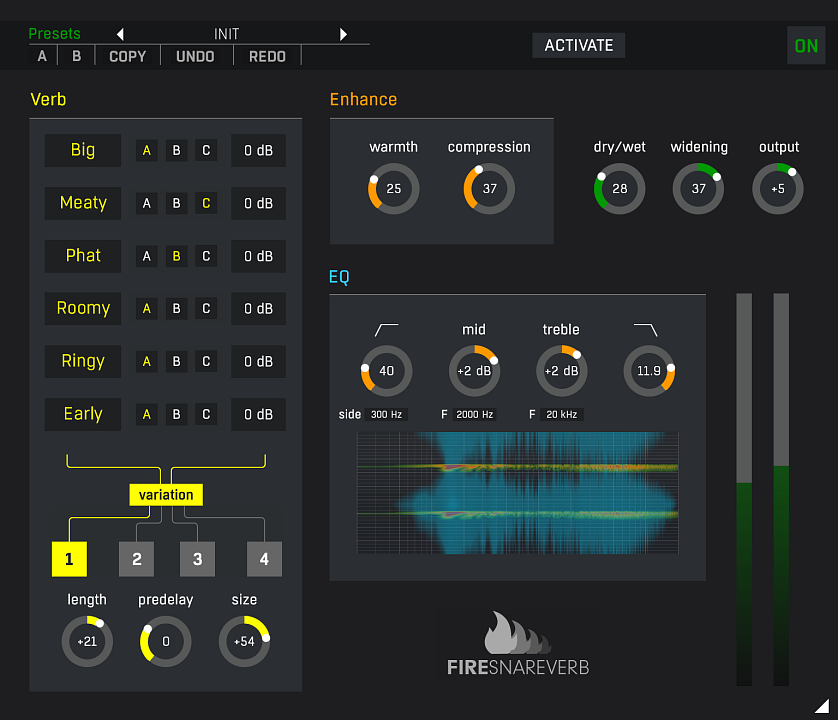Click the high-cut knob showing 11.9
This screenshot has height=720, width=838.
click(649, 371)
